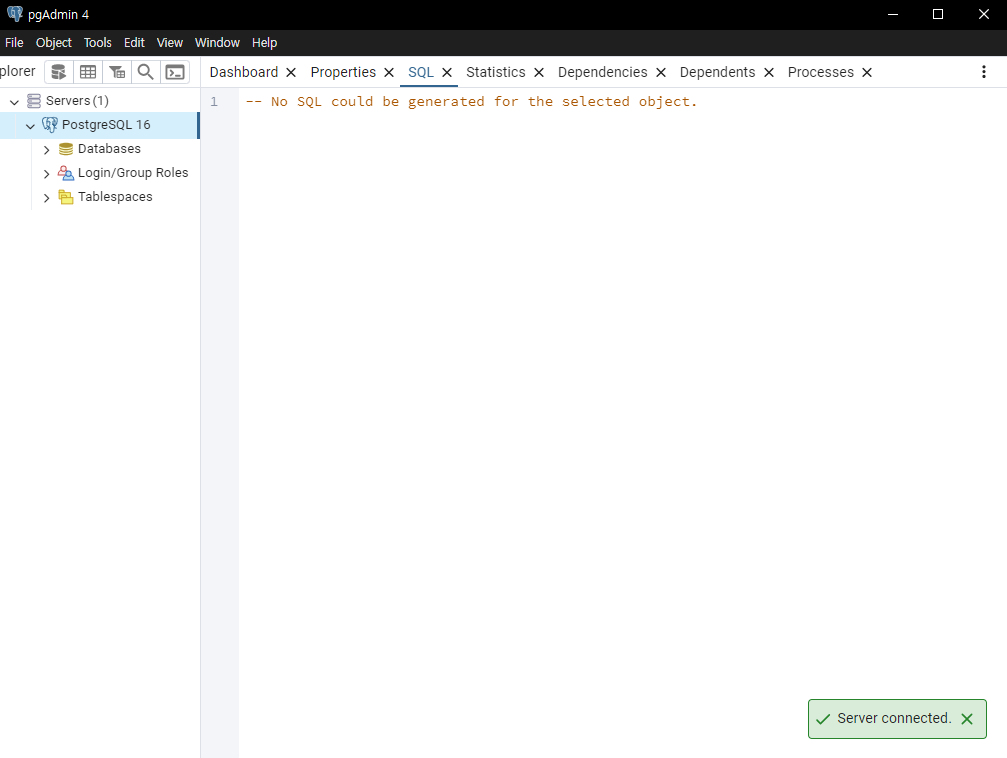
Task: Select PostgreSQL 16 in the tree
Action: tap(106, 125)
